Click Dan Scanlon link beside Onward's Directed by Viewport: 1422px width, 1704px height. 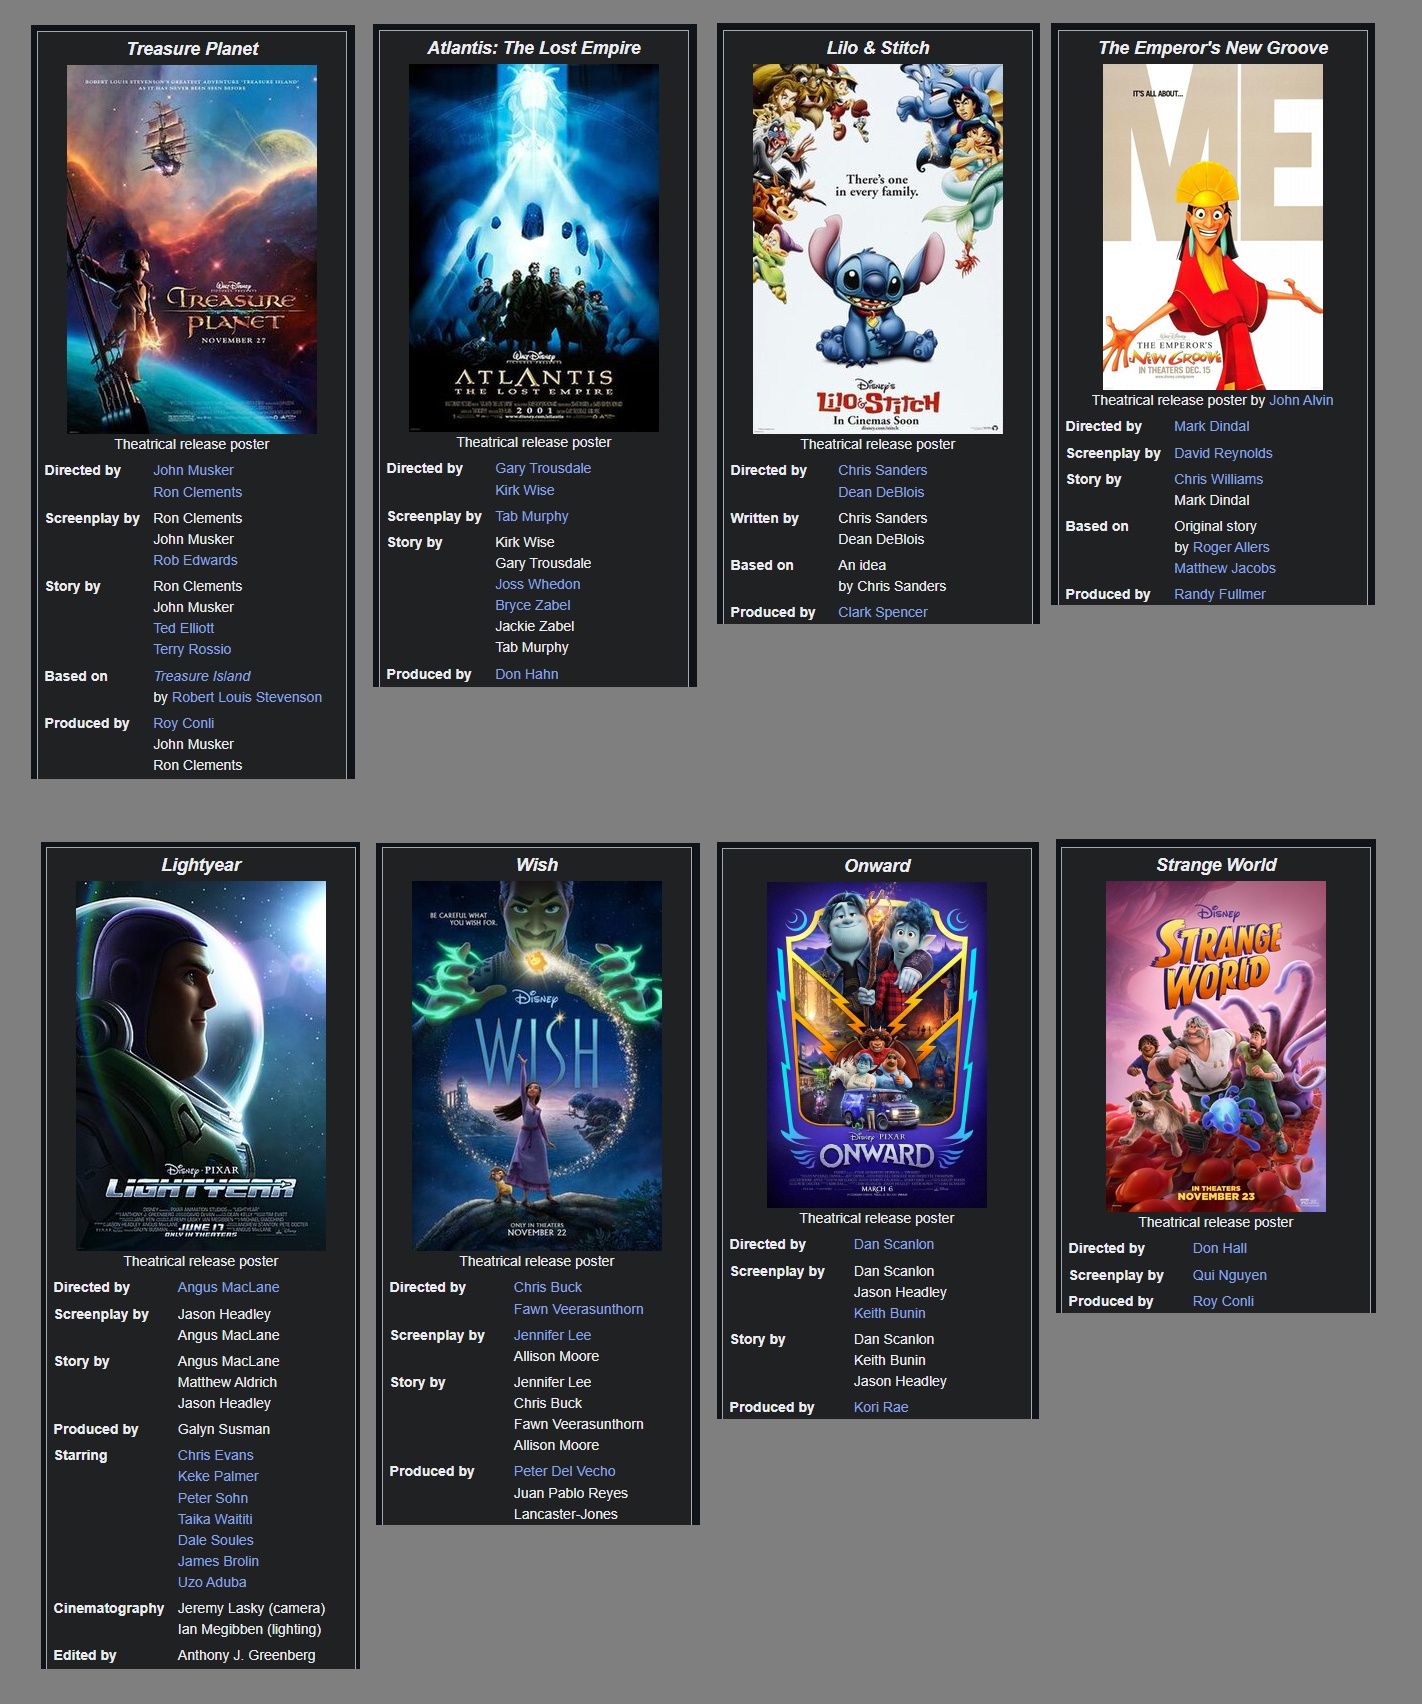[893, 1244]
